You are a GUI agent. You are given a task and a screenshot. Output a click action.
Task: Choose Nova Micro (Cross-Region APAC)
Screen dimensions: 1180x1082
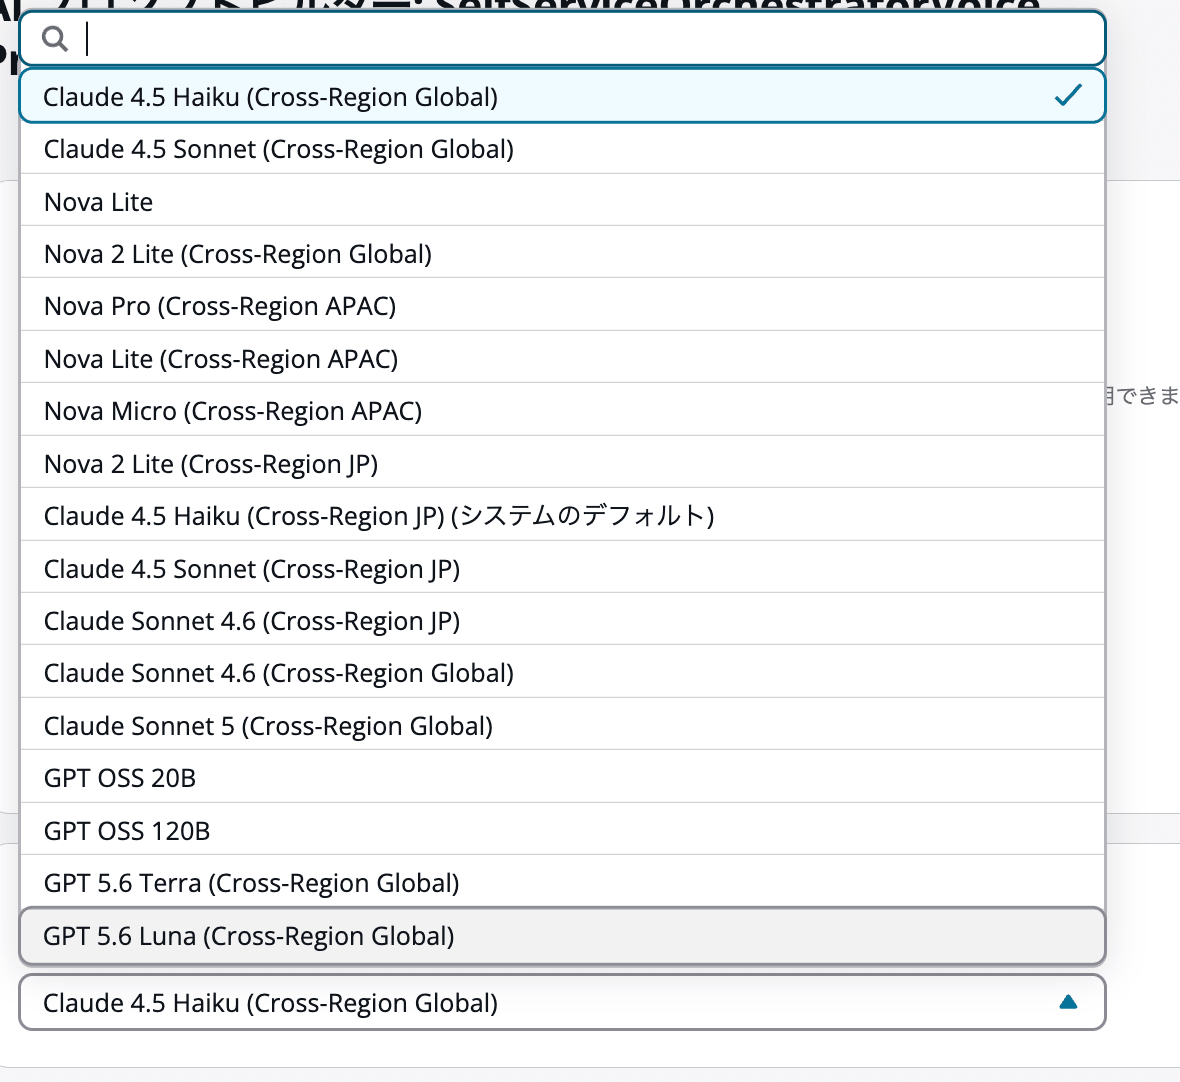click(562, 411)
